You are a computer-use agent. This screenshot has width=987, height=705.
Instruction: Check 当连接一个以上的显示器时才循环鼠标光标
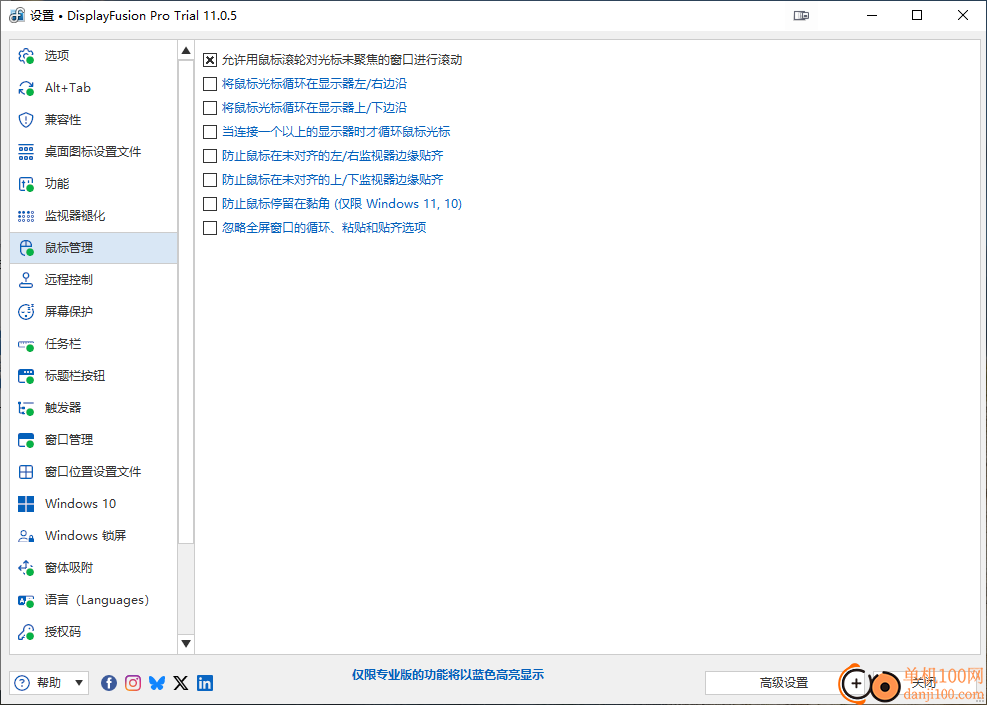click(x=210, y=132)
